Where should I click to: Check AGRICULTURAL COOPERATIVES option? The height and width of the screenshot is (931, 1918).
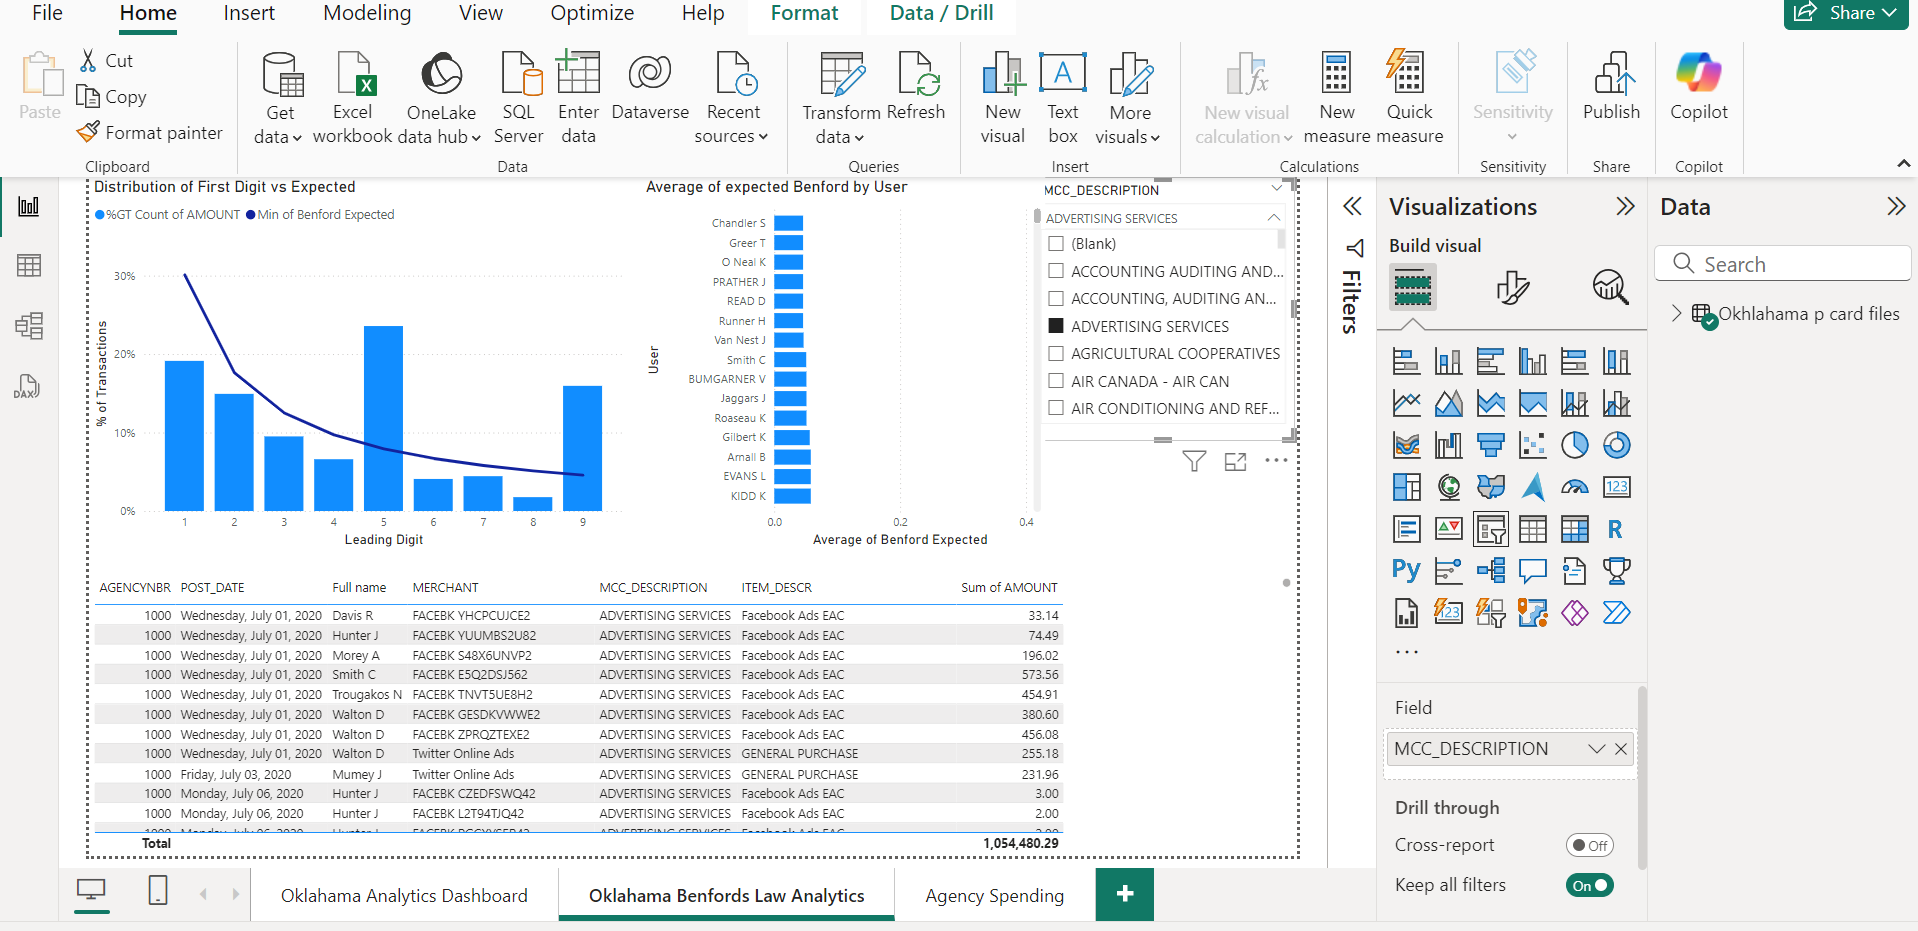coord(1056,353)
